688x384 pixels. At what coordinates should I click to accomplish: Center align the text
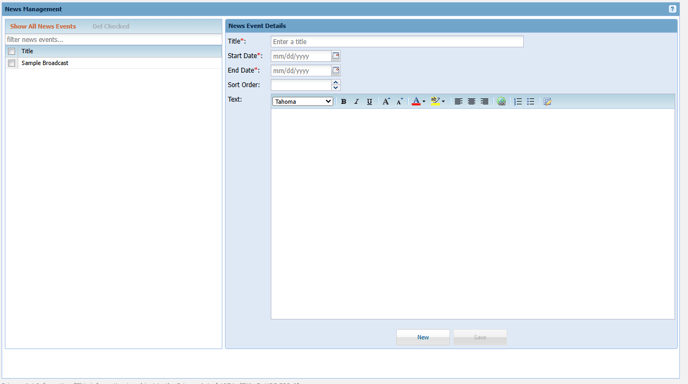471,101
